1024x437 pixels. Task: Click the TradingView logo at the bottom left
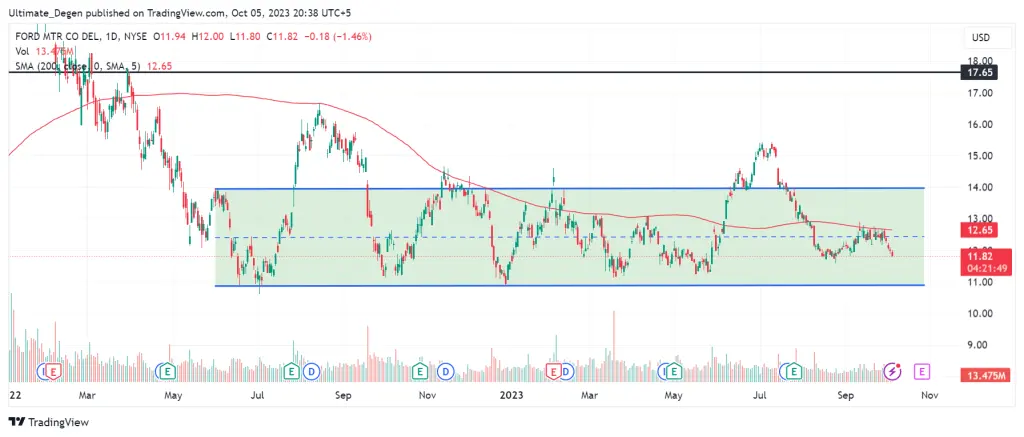tap(49, 422)
